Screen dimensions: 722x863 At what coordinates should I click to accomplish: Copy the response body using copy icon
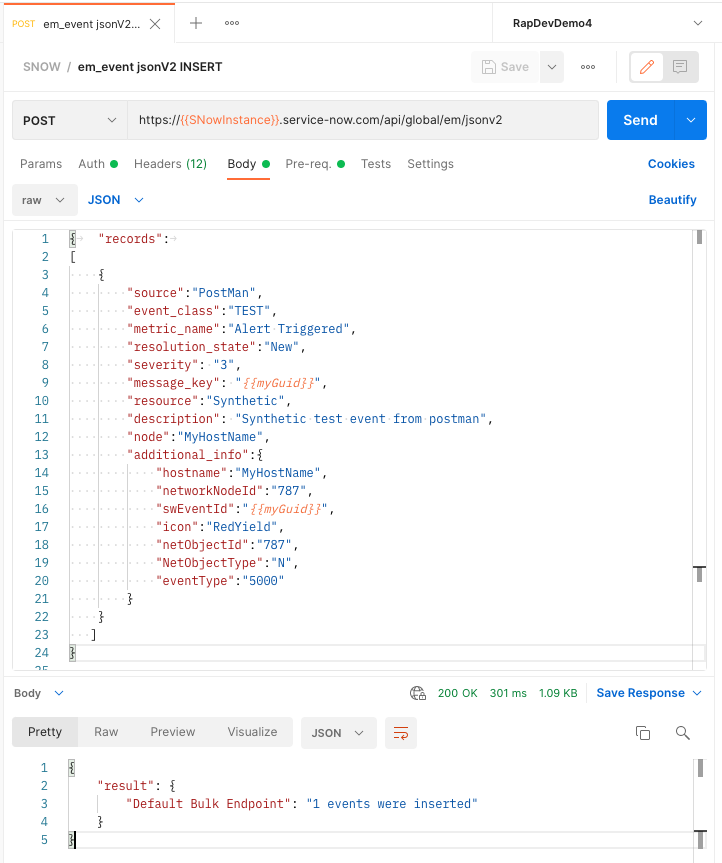pos(643,733)
